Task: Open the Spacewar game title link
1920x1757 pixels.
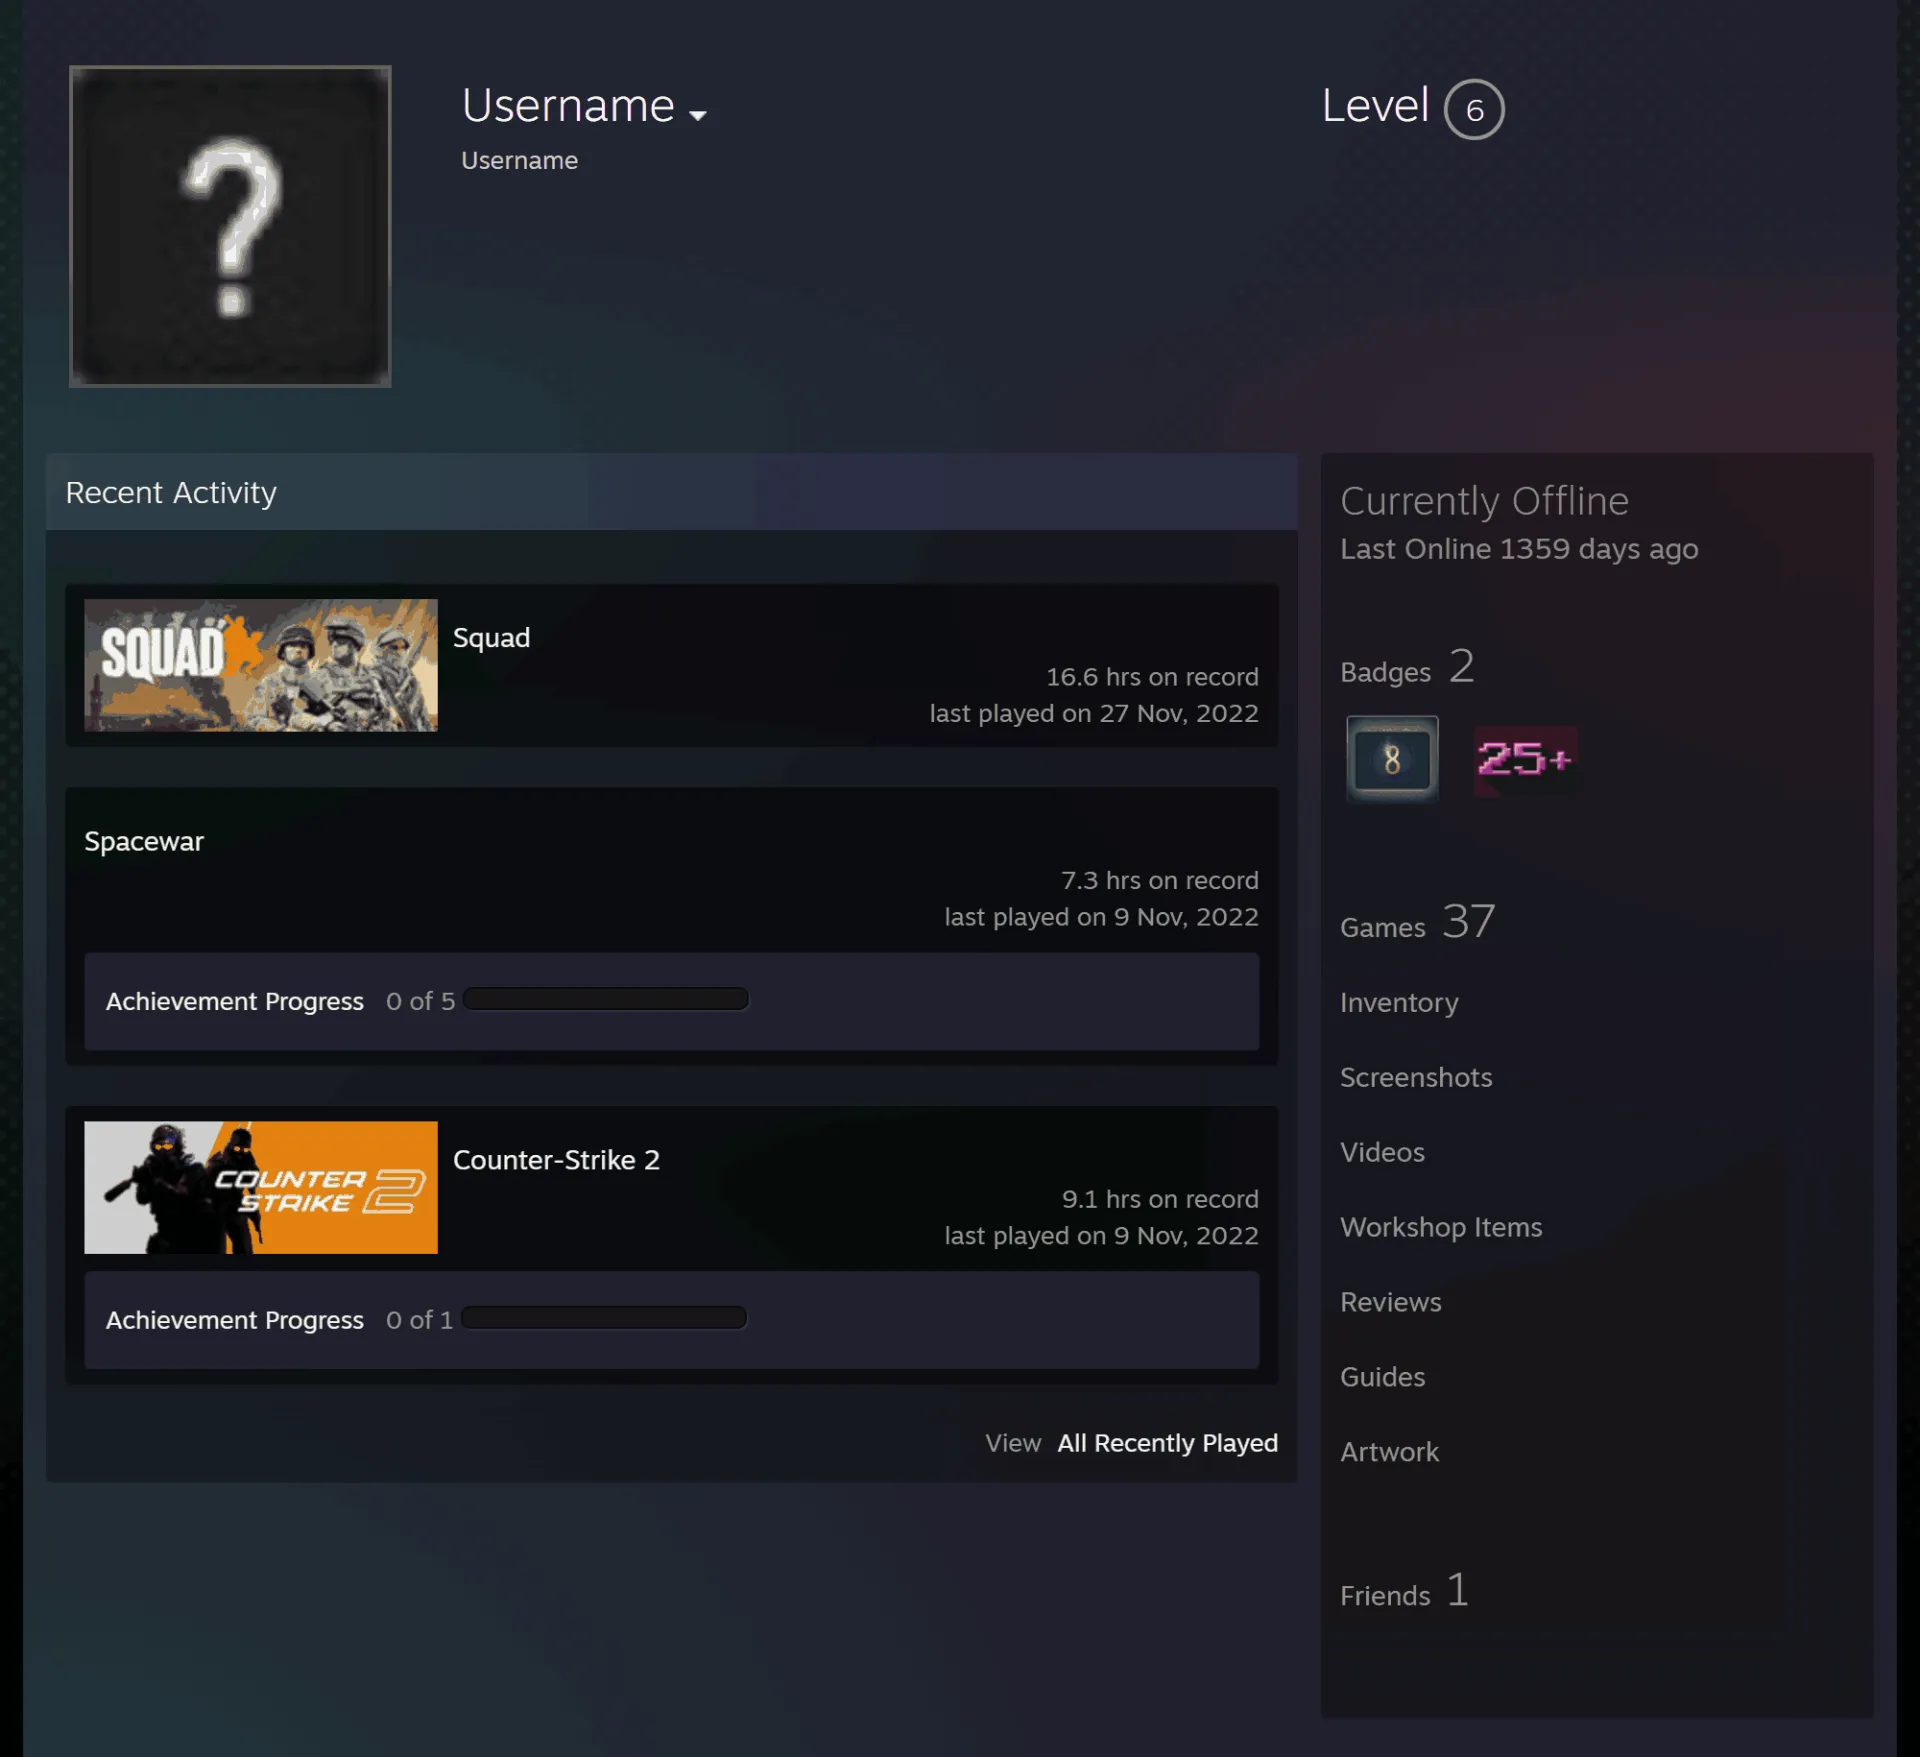Action: (x=144, y=842)
